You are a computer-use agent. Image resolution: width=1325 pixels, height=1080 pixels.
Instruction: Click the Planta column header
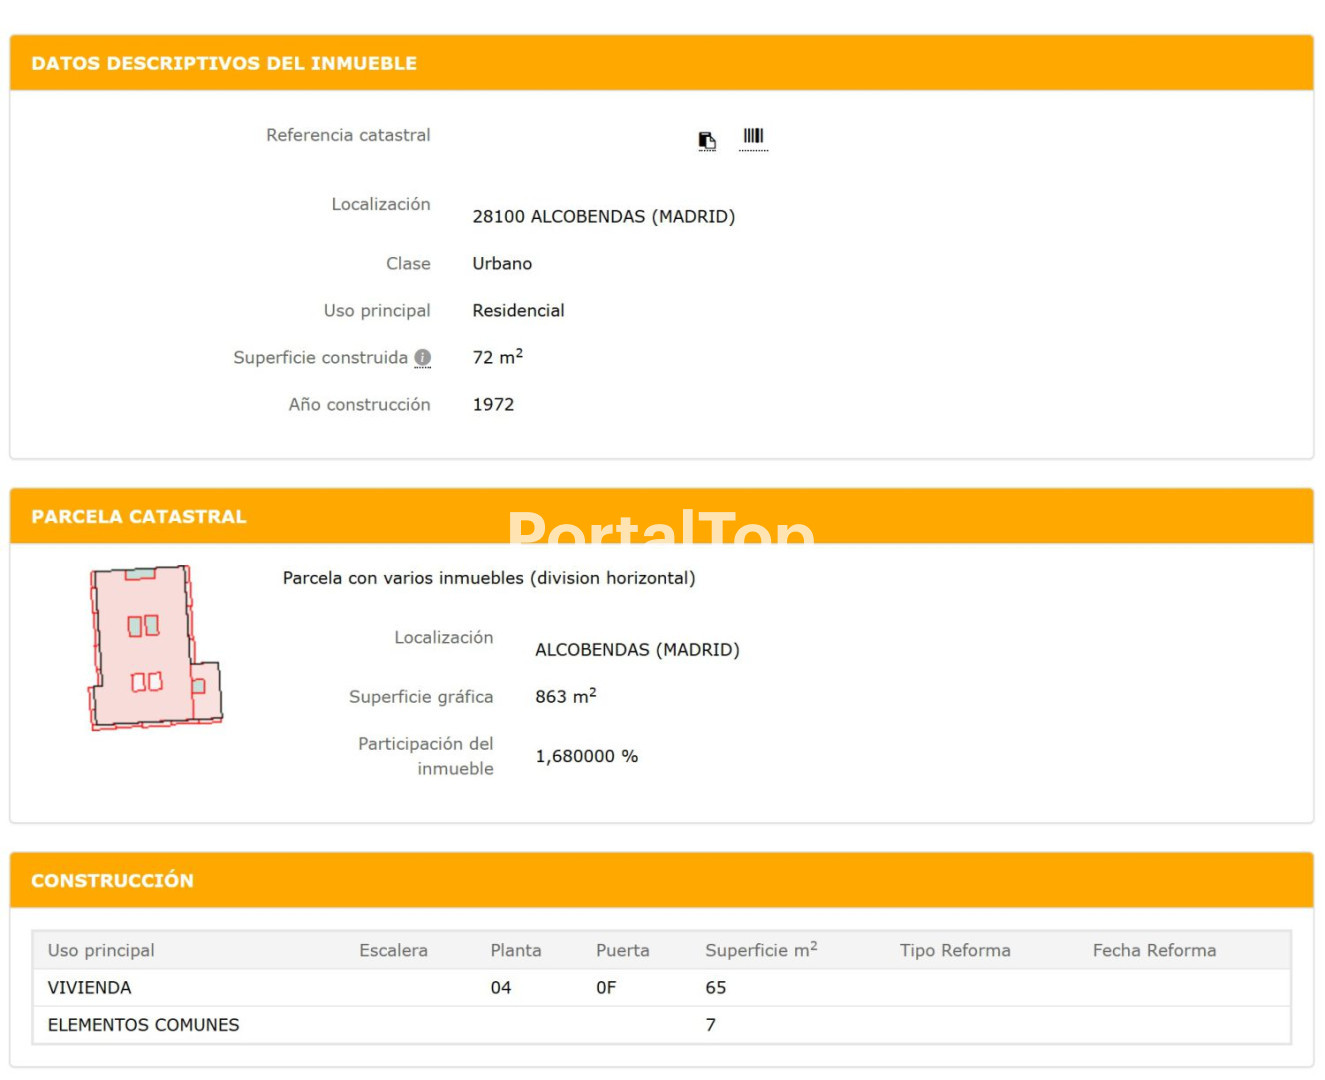[515, 950]
